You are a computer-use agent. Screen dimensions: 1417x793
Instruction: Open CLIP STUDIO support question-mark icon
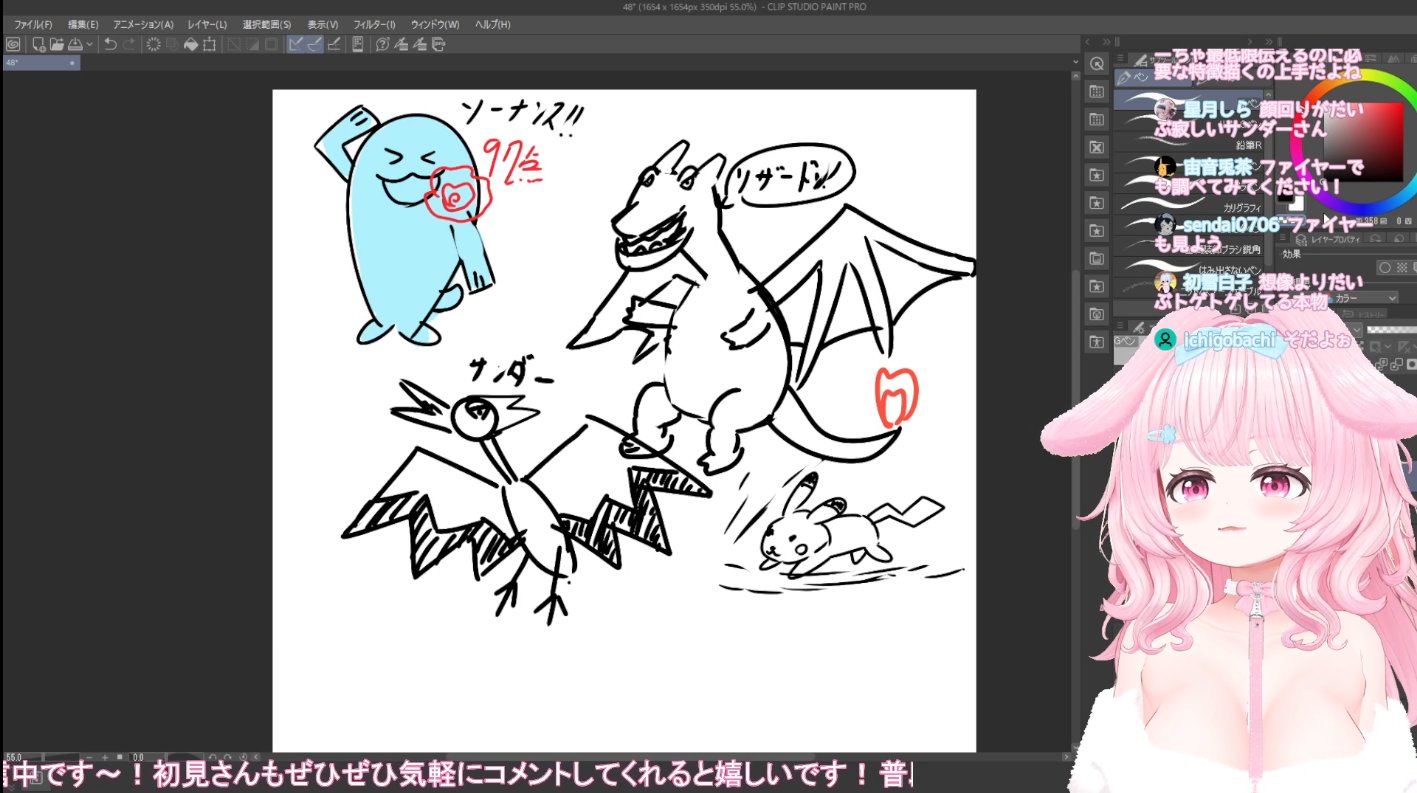382,44
